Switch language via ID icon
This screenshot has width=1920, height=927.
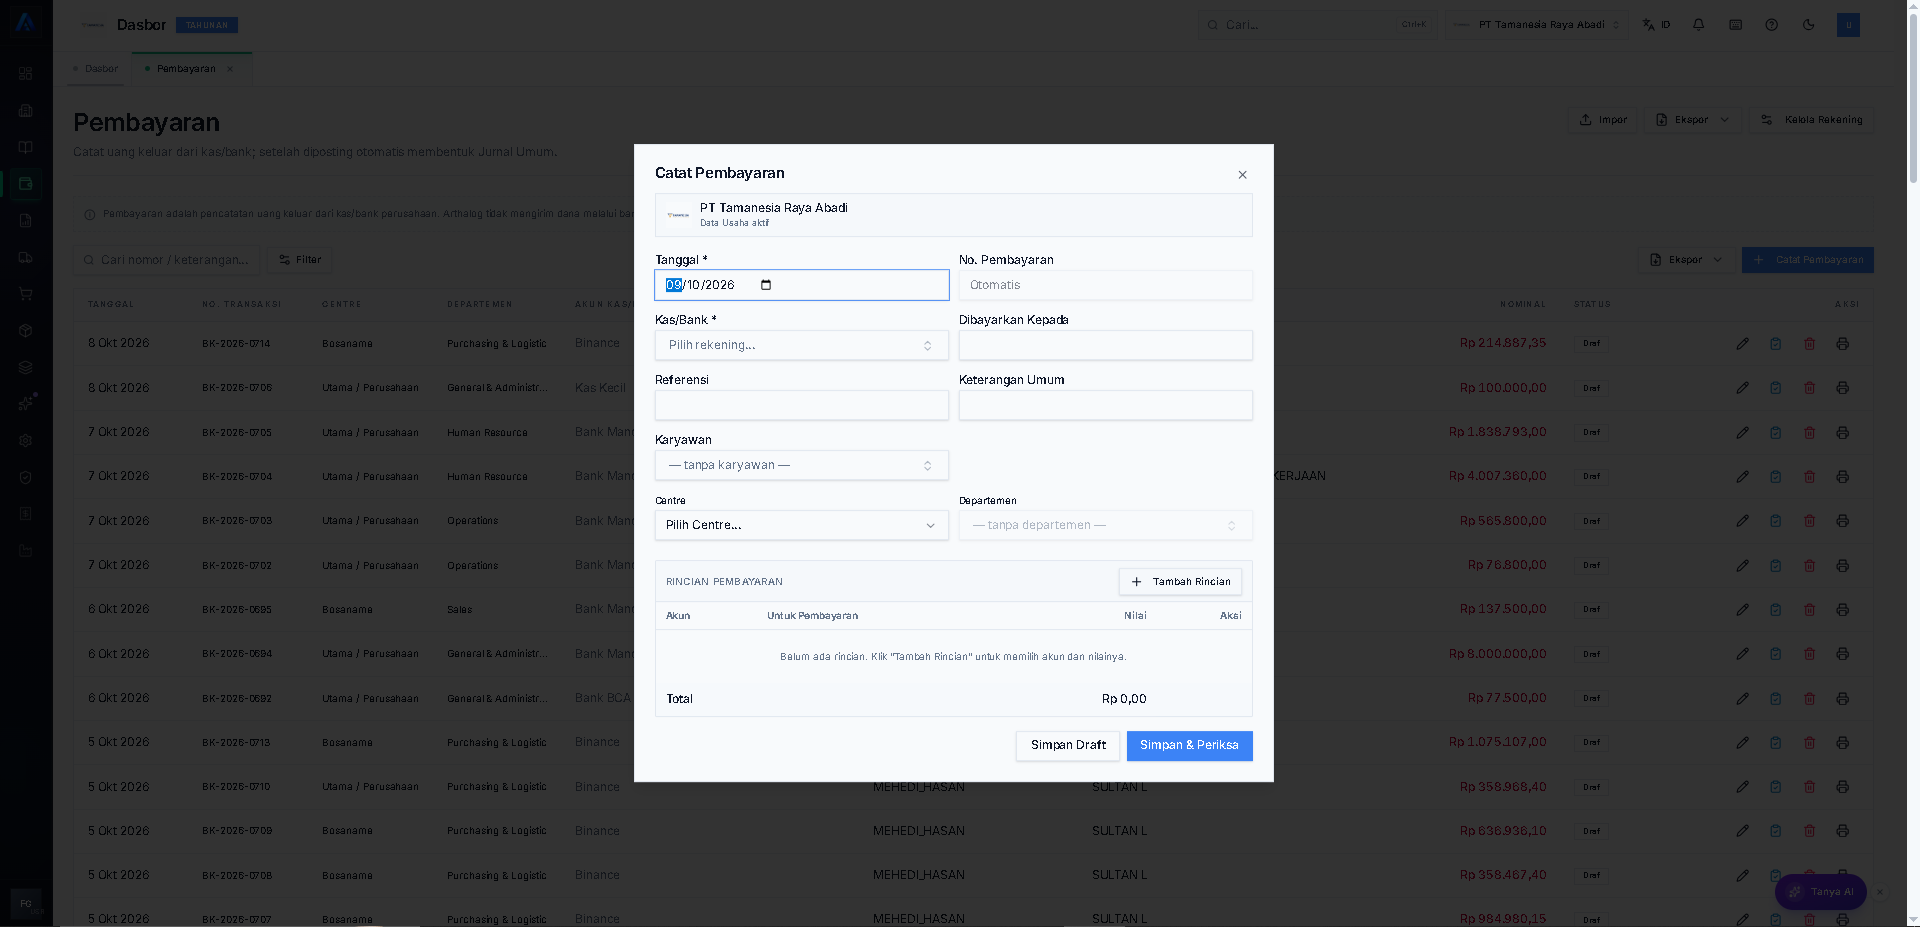pos(1656,25)
